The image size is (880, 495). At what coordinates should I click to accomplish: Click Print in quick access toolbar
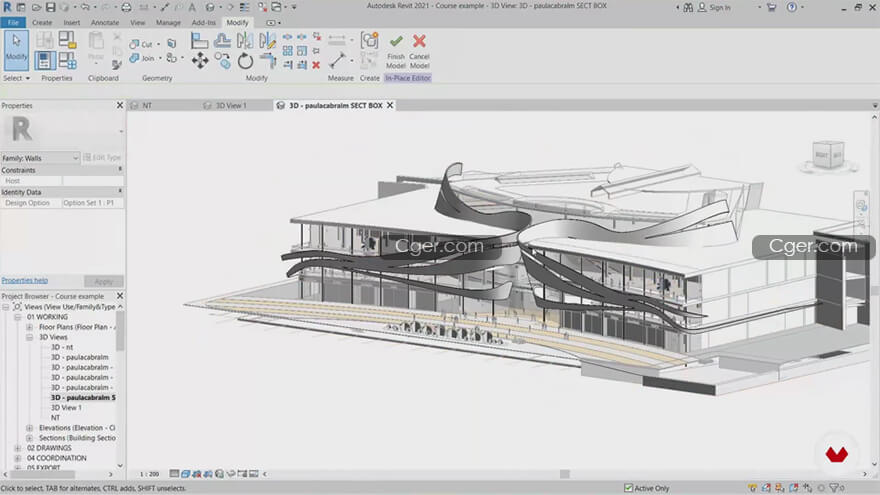126,7
